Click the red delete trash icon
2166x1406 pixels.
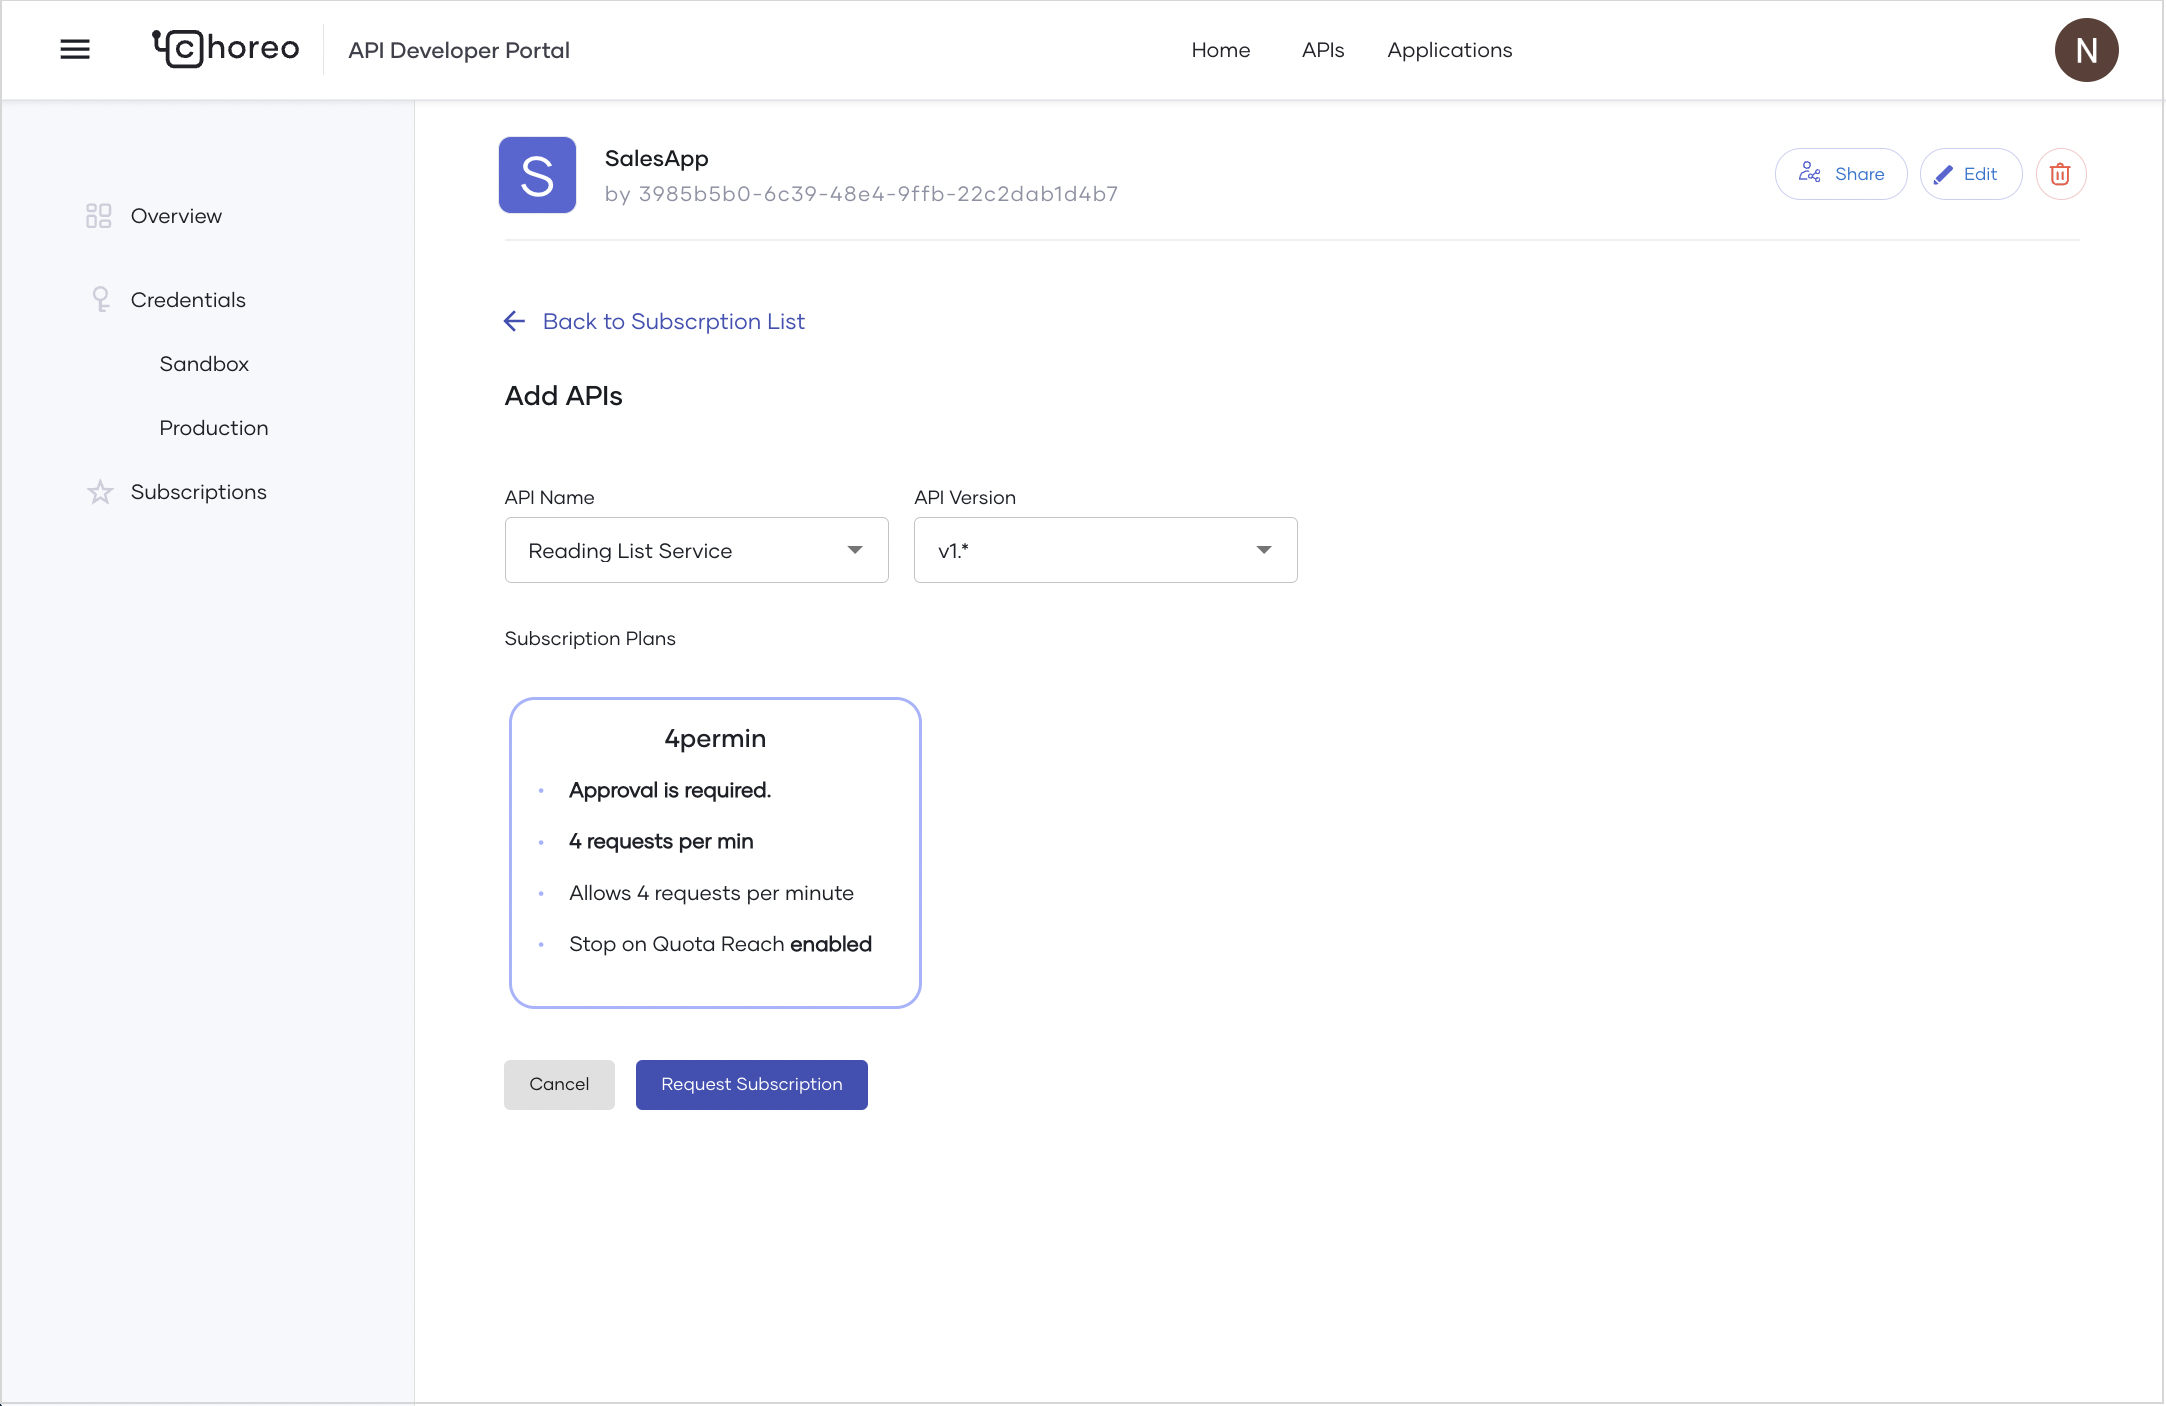point(2060,174)
